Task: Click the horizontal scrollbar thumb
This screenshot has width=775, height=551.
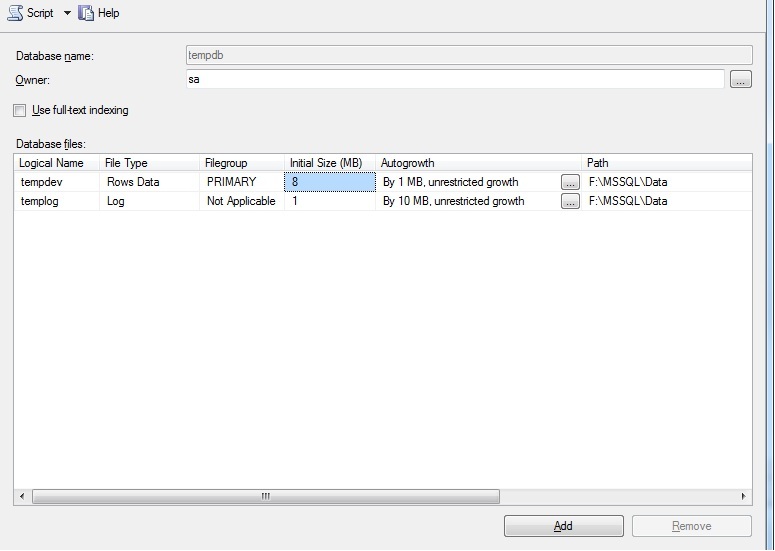Action: coord(266,496)
